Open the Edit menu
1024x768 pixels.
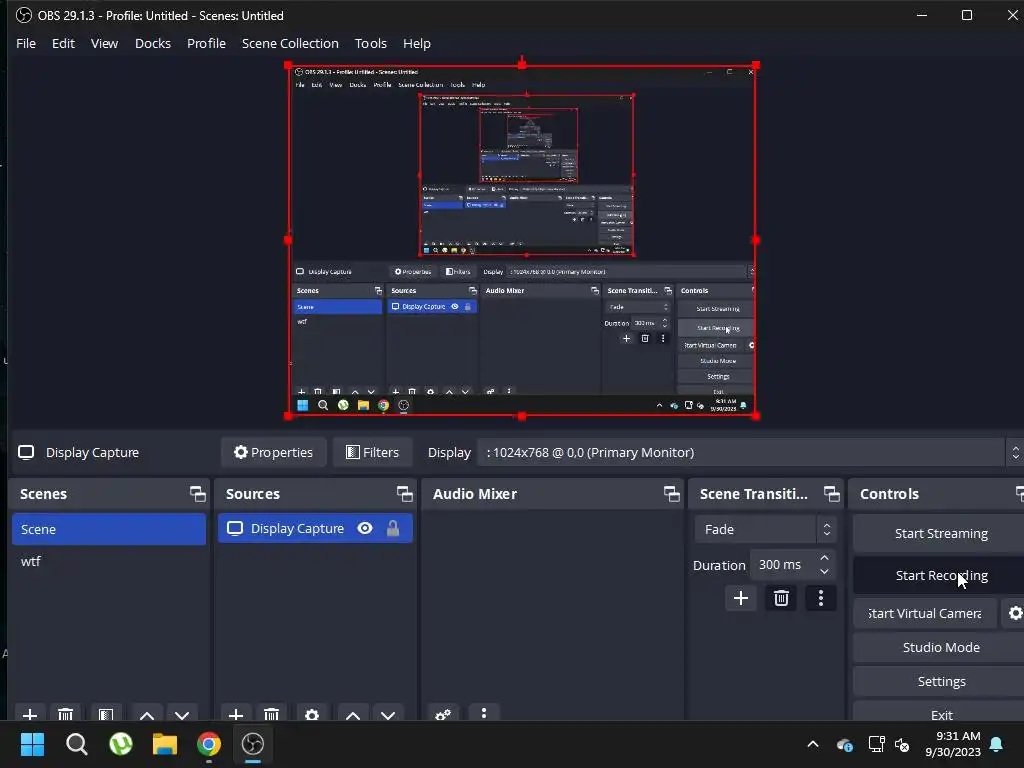point(63,43)
